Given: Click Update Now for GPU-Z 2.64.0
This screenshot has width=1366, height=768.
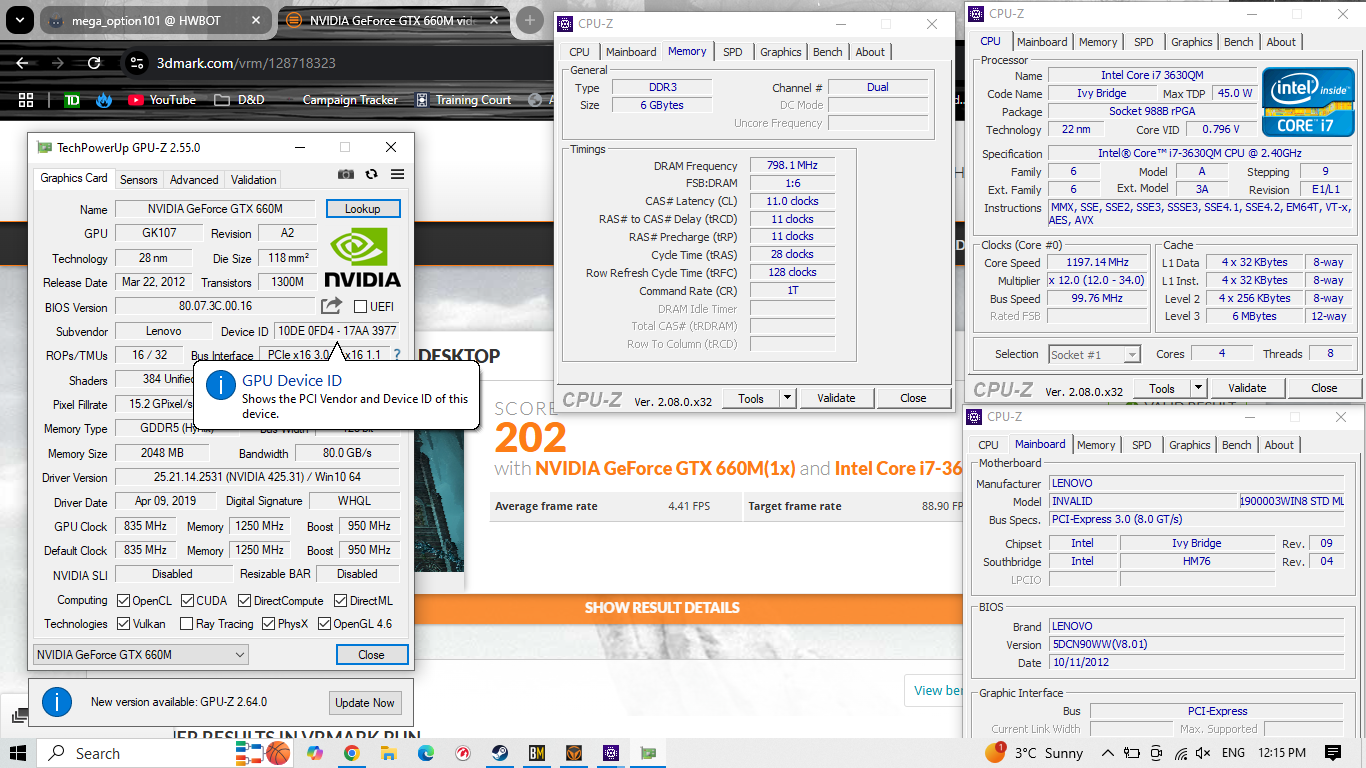Looking at the screenshot, I should click(x=365, y=703).
